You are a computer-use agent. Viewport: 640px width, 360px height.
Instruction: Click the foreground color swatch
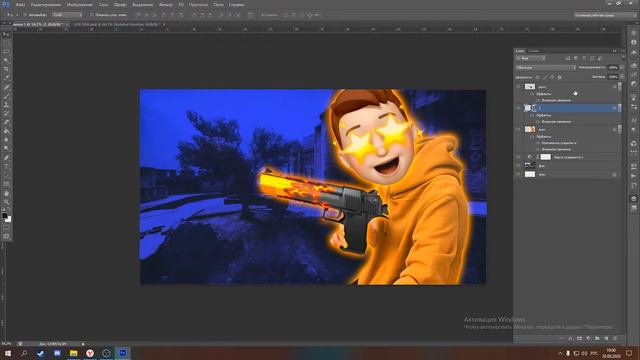click(x=4, y=215)
